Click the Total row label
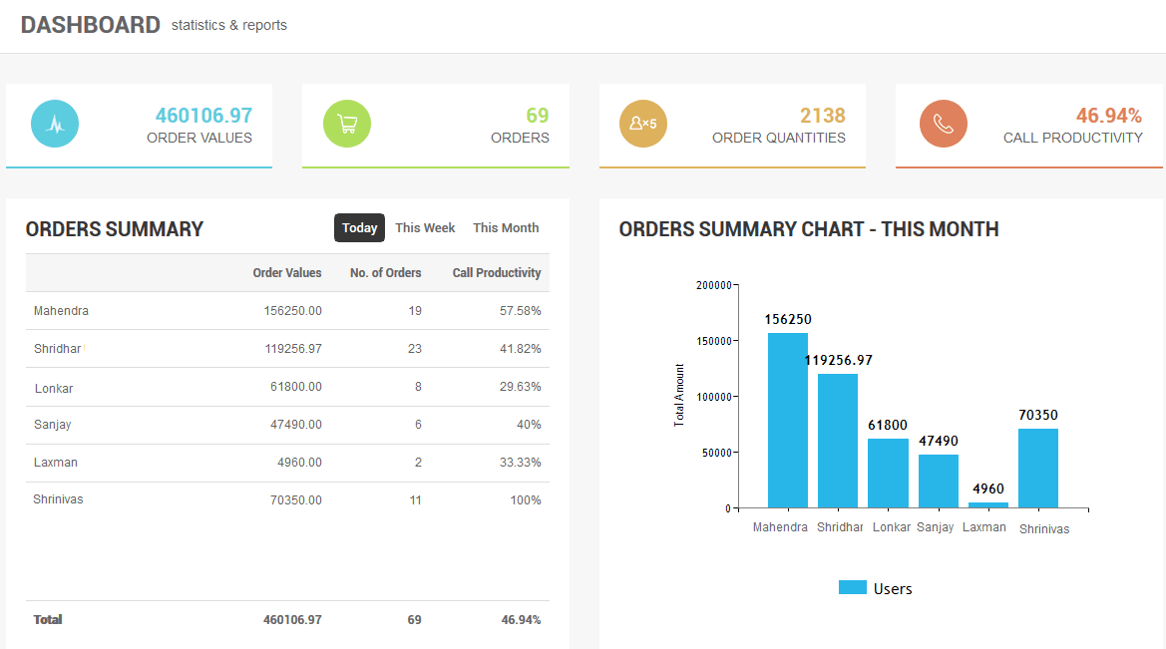Screen dimensions: 1166x649 click(48, 619)
